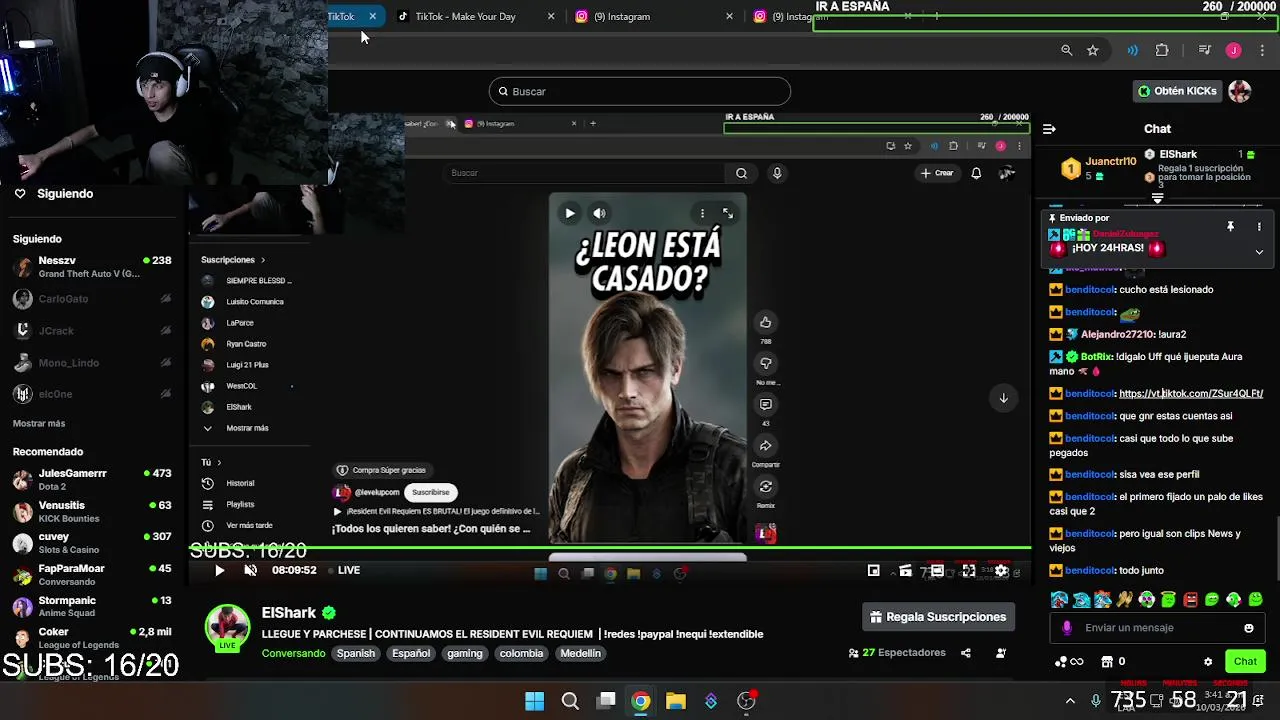
Task: Send message with Chat button
Action: pos(1245,661)
